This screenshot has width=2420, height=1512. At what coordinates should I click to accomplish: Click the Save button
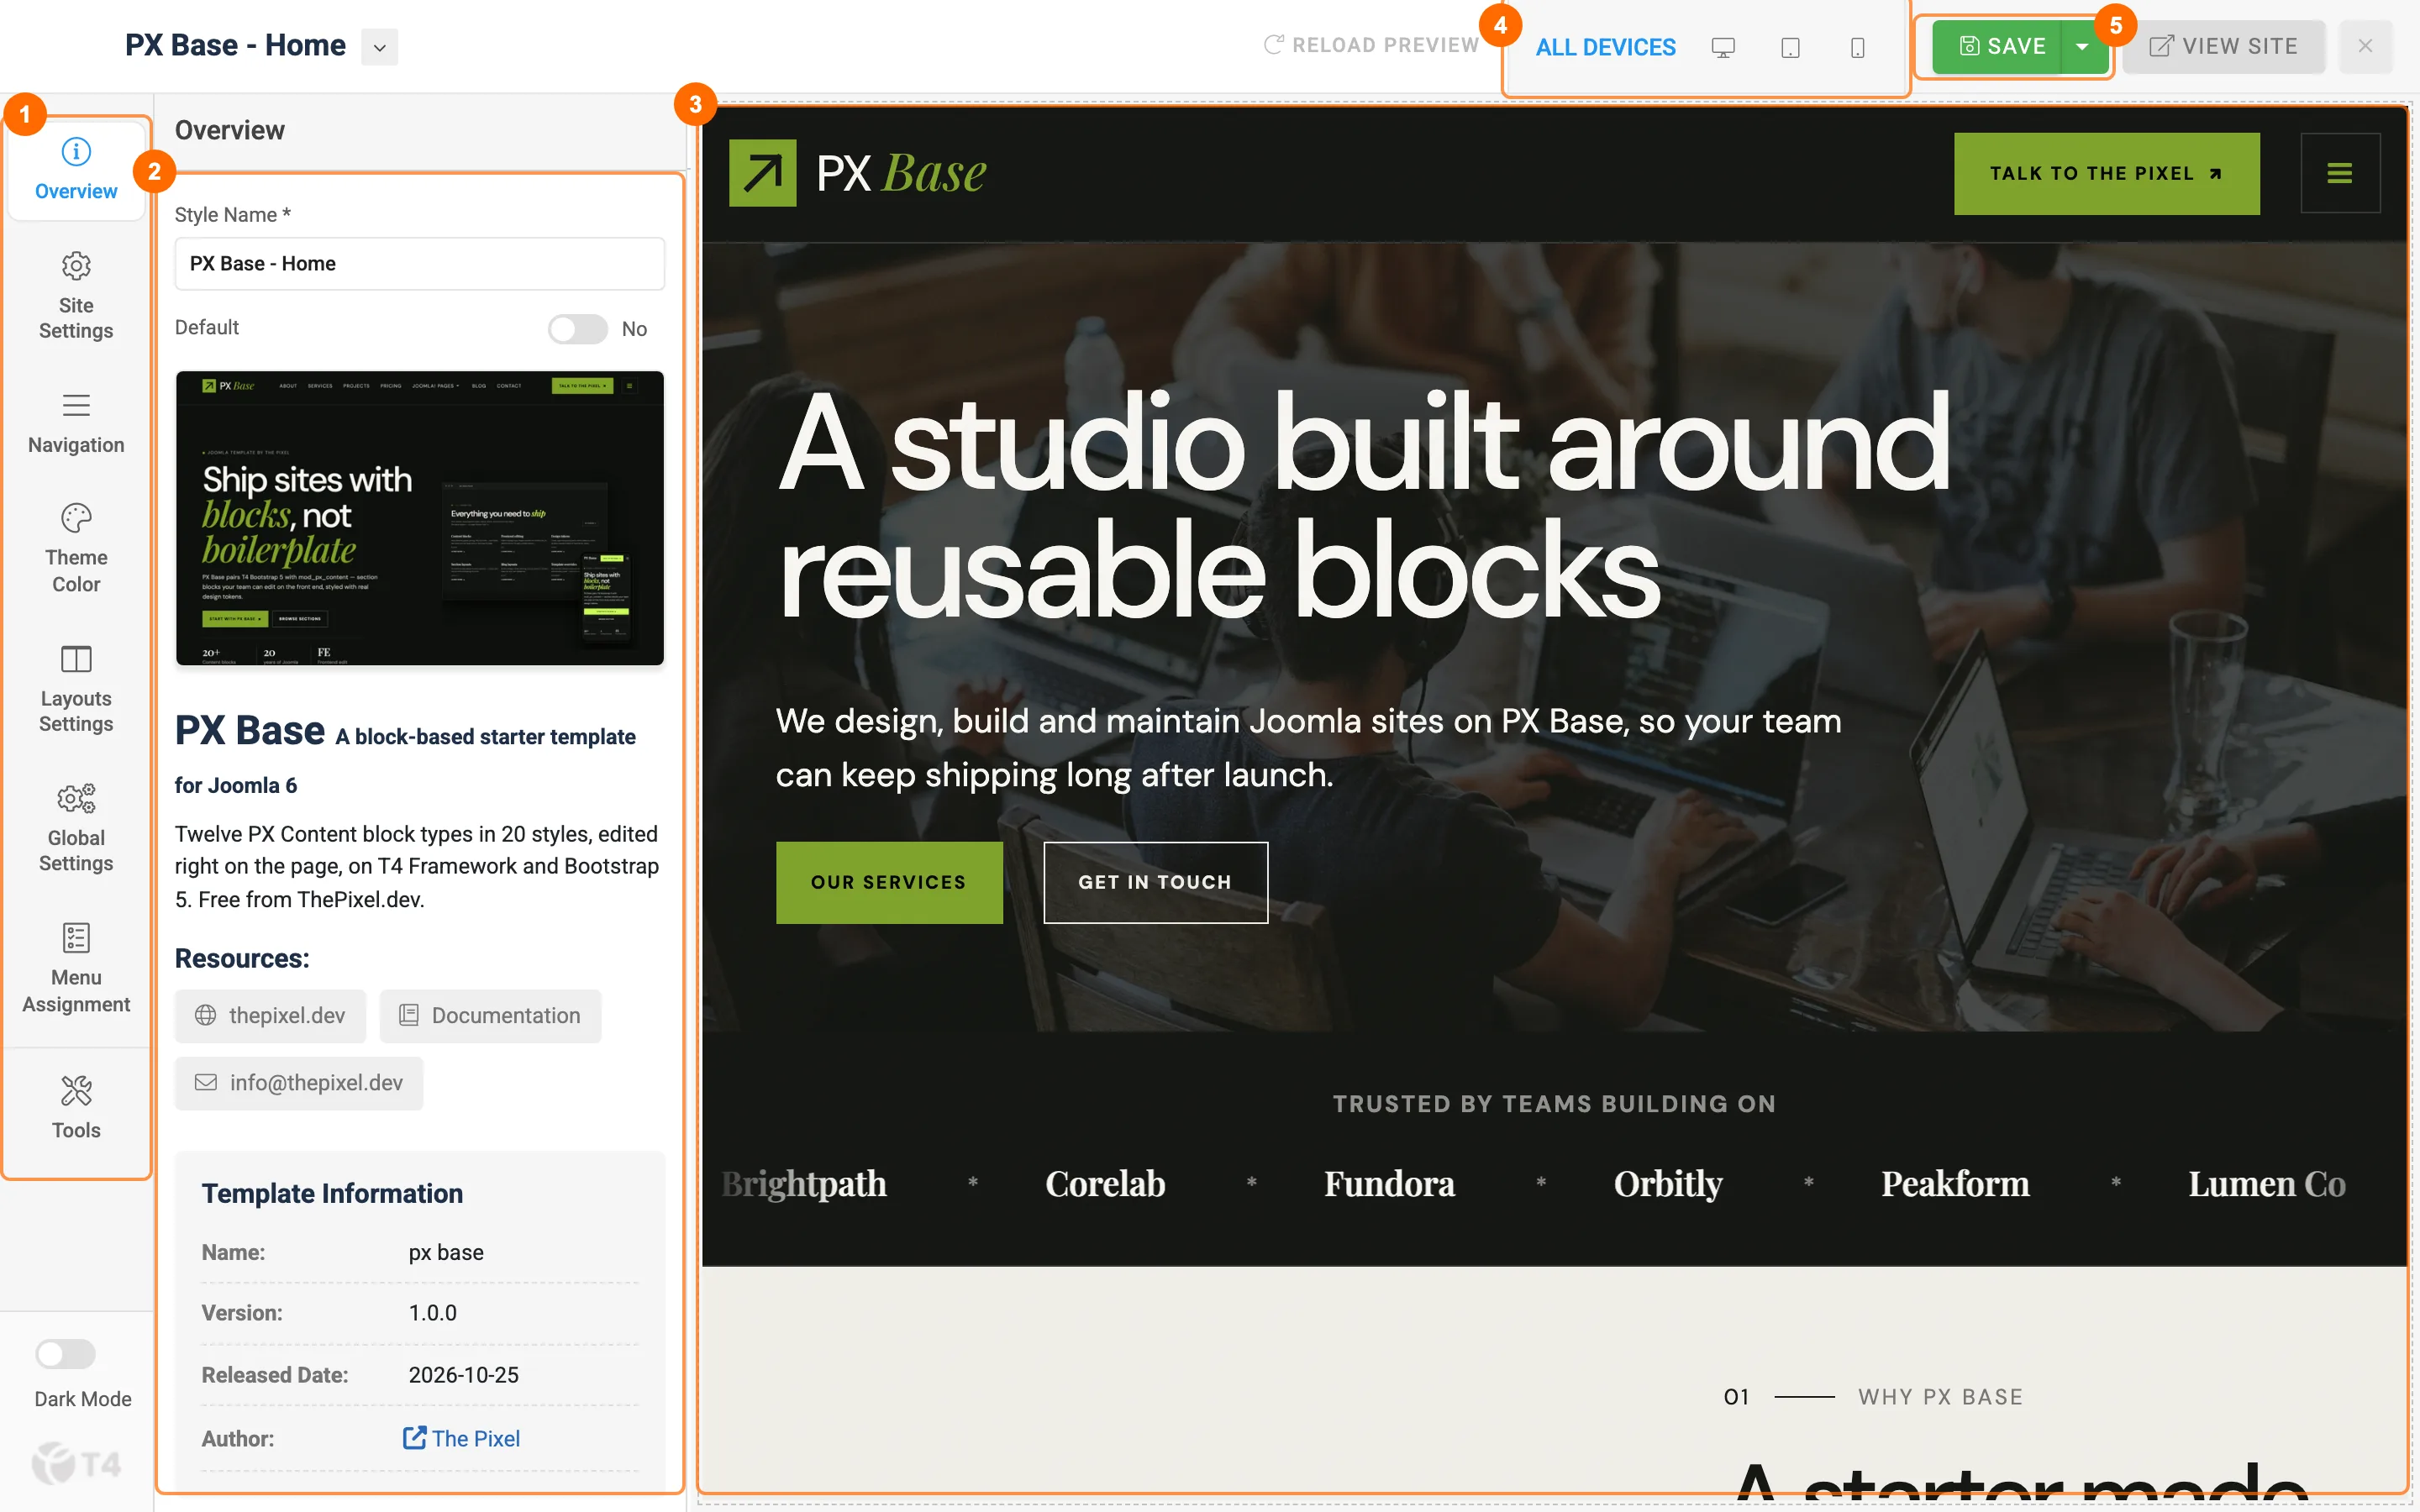(1997, 46)
